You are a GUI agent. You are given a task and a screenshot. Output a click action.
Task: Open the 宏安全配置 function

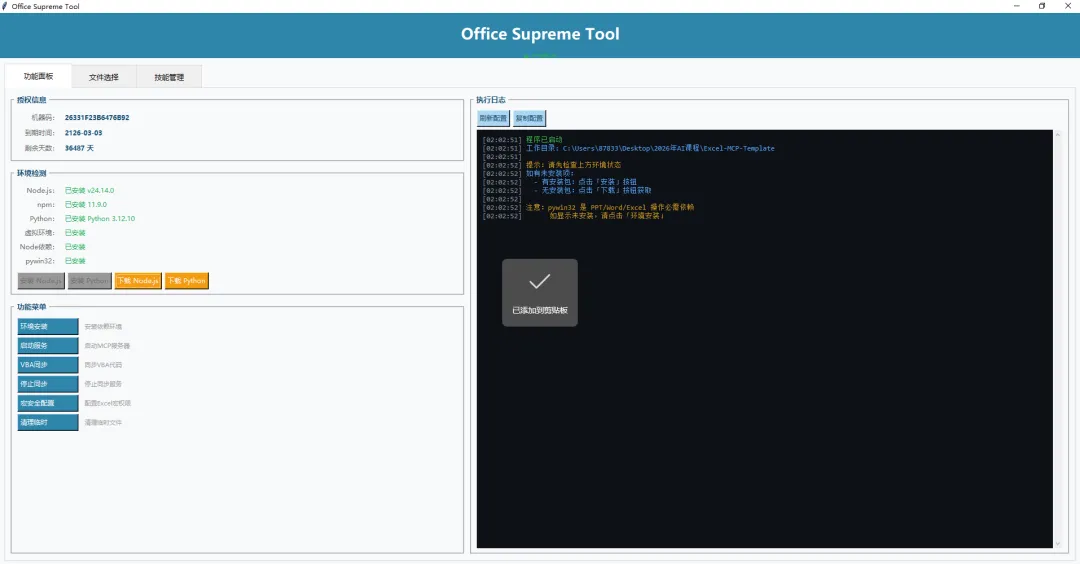point(48,403)
